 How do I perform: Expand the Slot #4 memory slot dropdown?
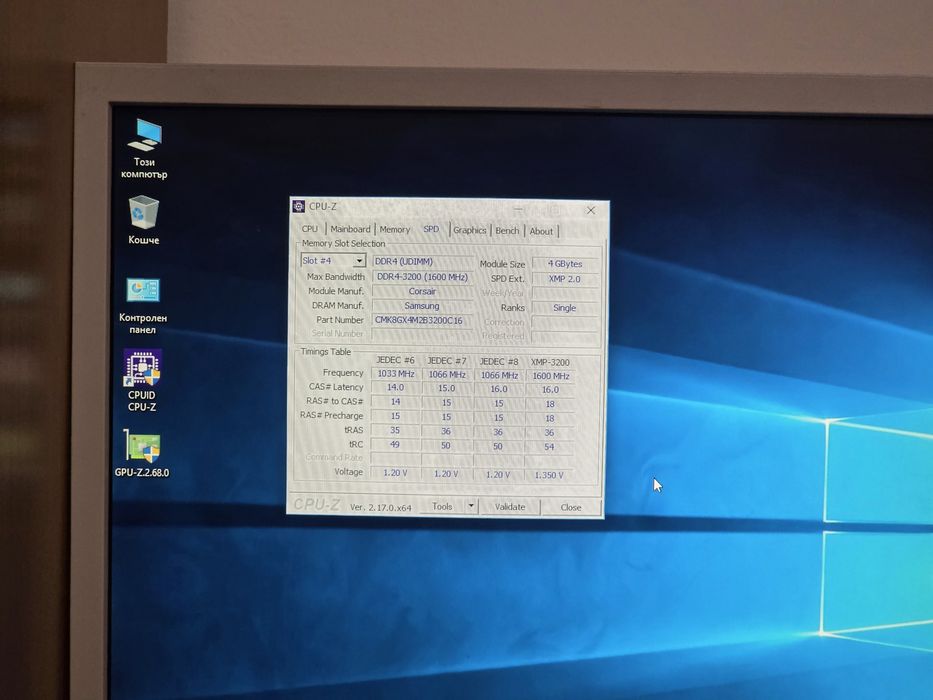point(359,261)
